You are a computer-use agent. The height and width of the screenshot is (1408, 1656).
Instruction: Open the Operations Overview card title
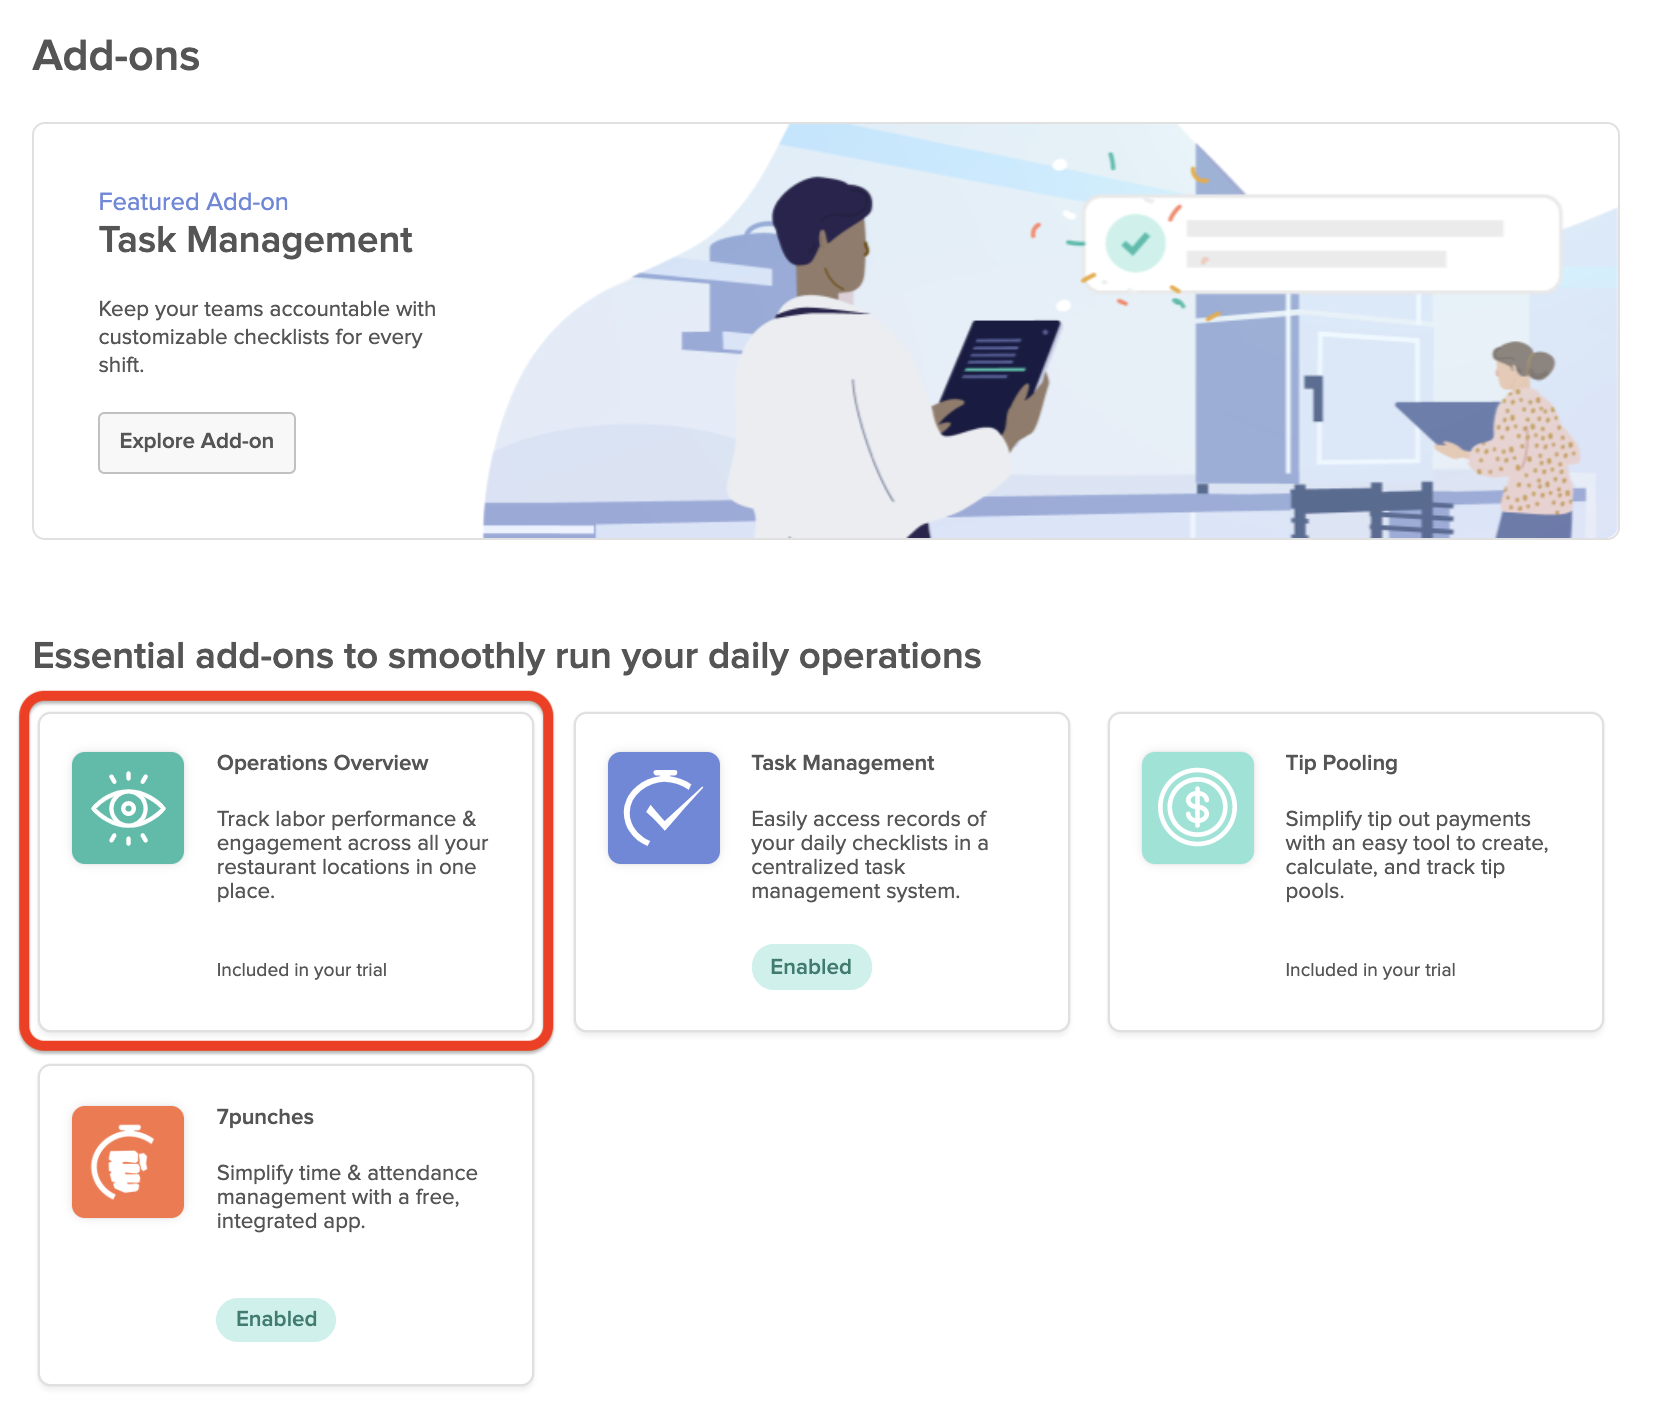coord(322,763)
